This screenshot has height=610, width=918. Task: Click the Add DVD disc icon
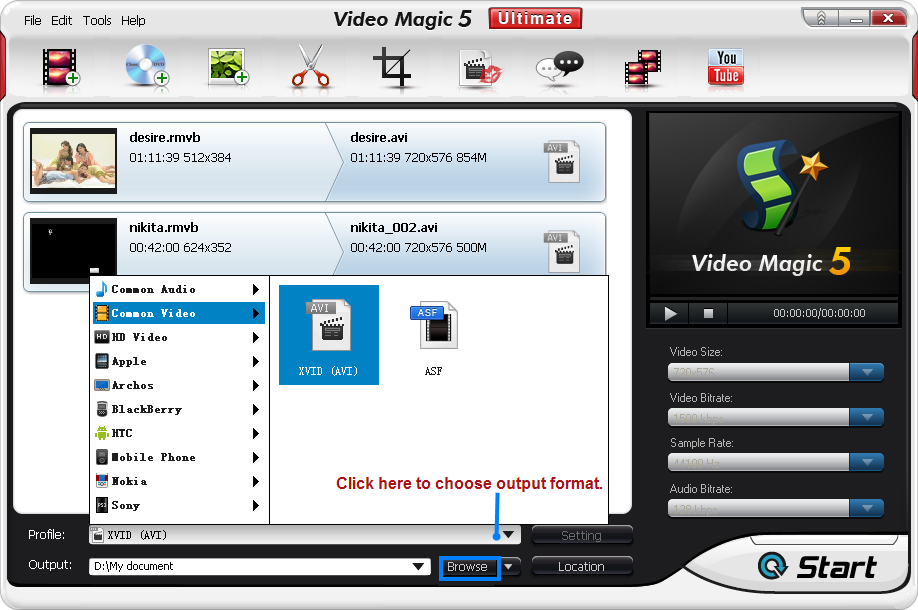point(146,66)
